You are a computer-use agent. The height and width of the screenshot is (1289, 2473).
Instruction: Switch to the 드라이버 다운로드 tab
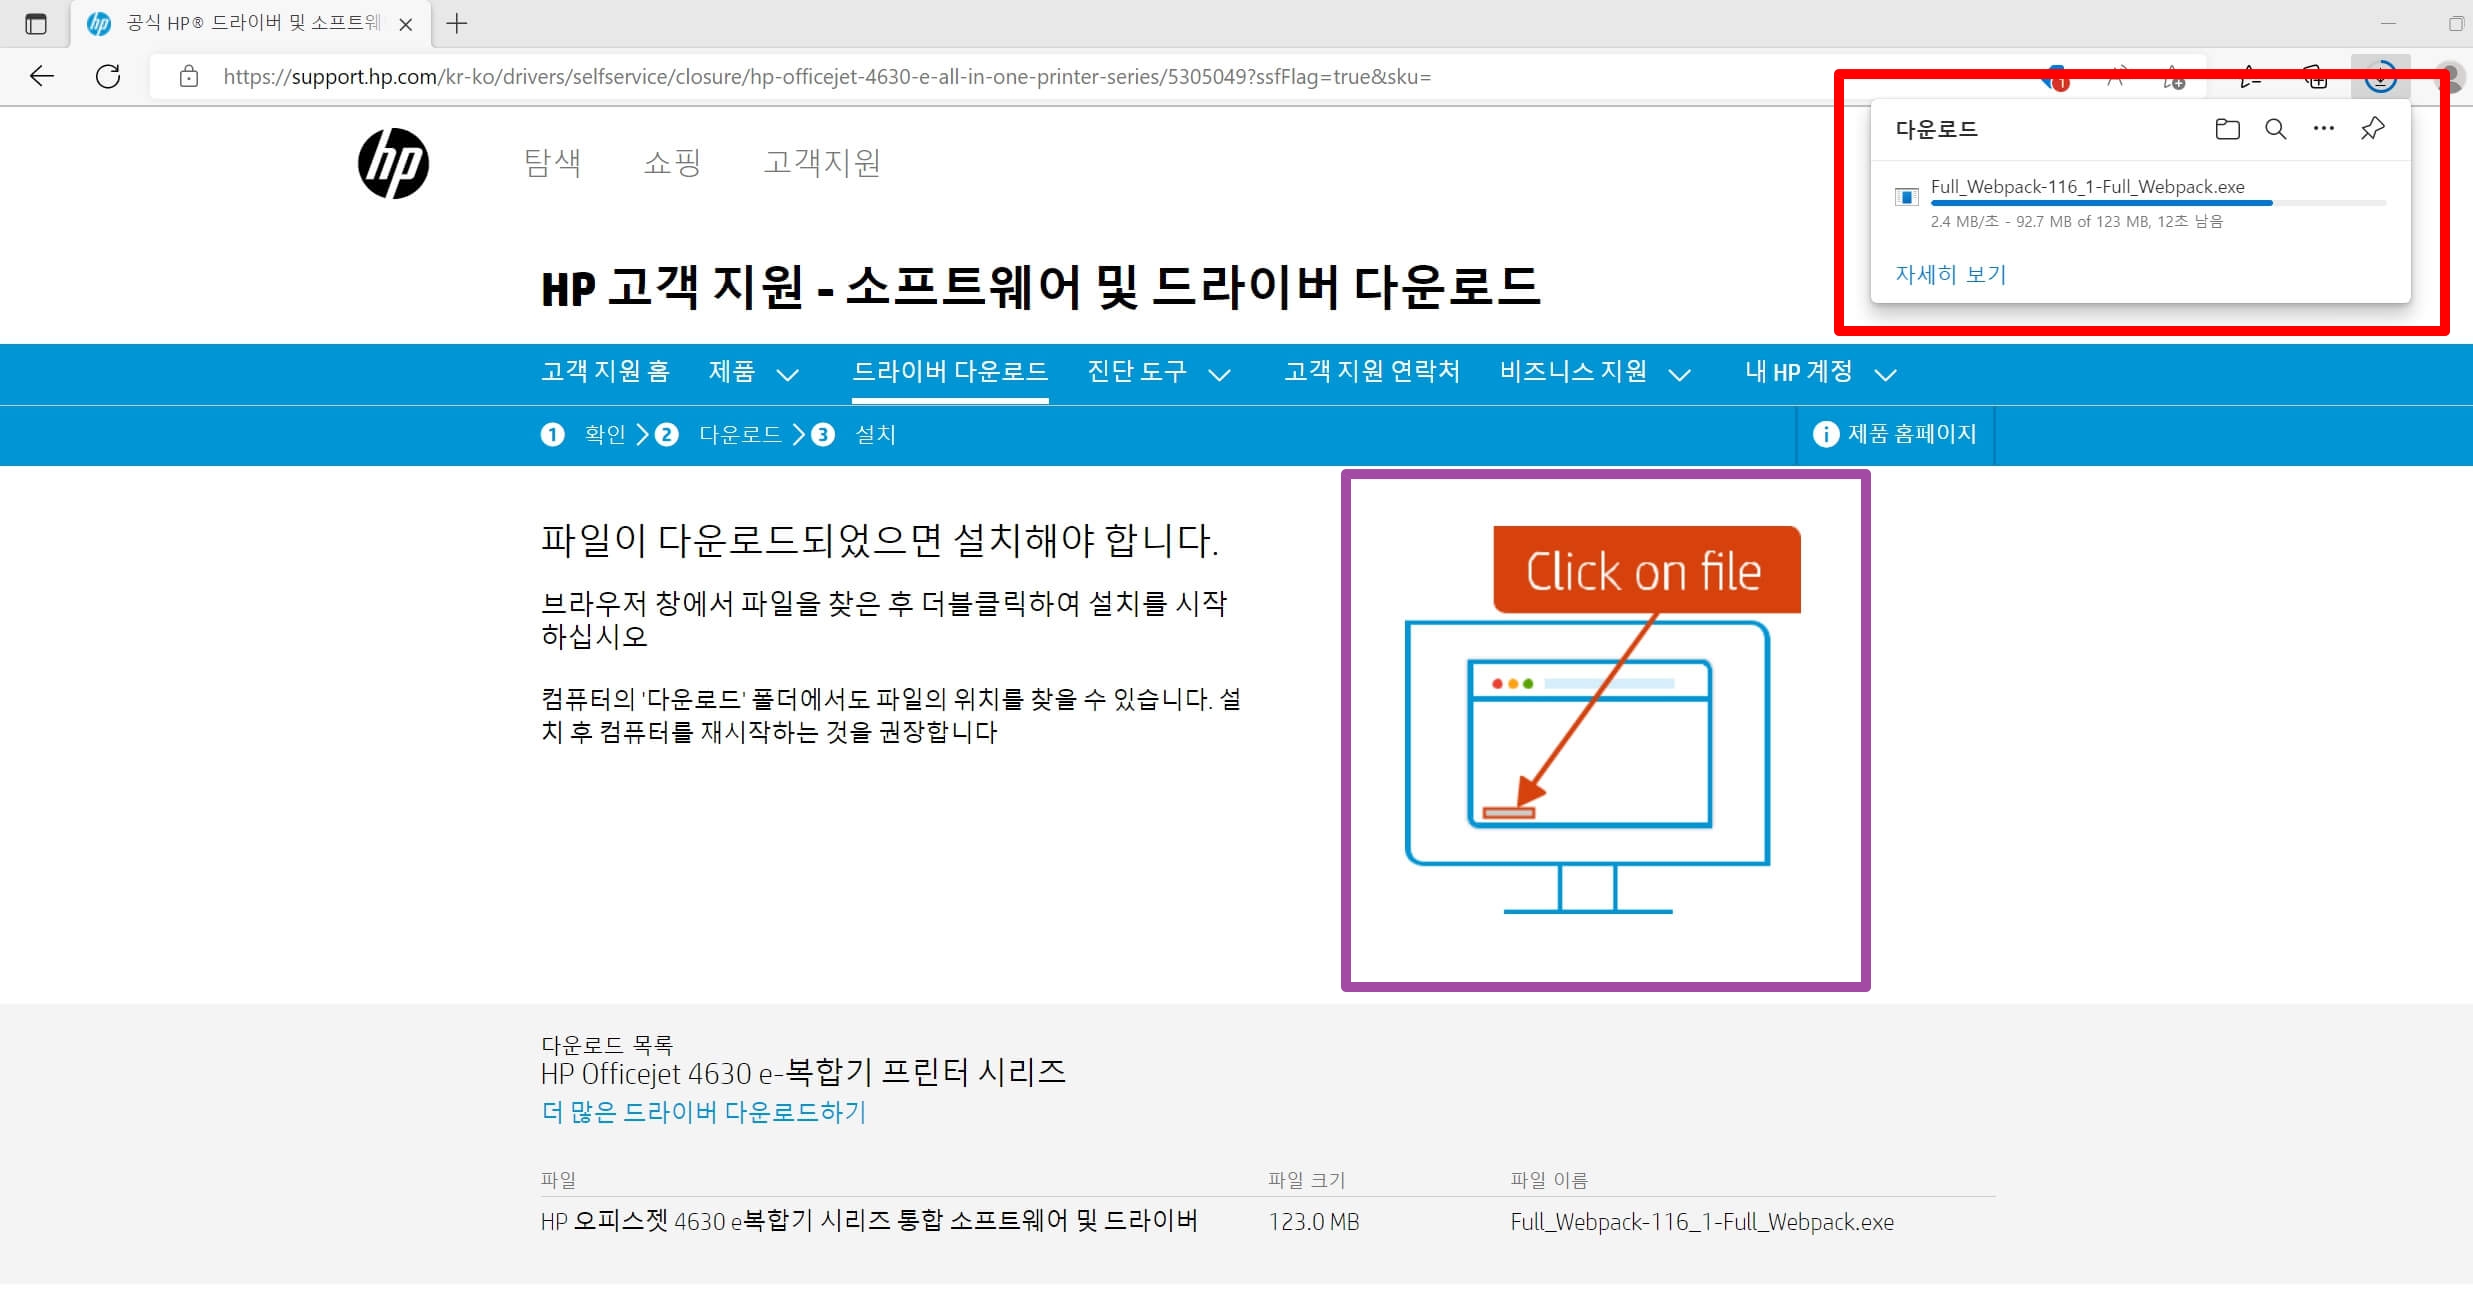pyautogui.click(x=950, y=372)
